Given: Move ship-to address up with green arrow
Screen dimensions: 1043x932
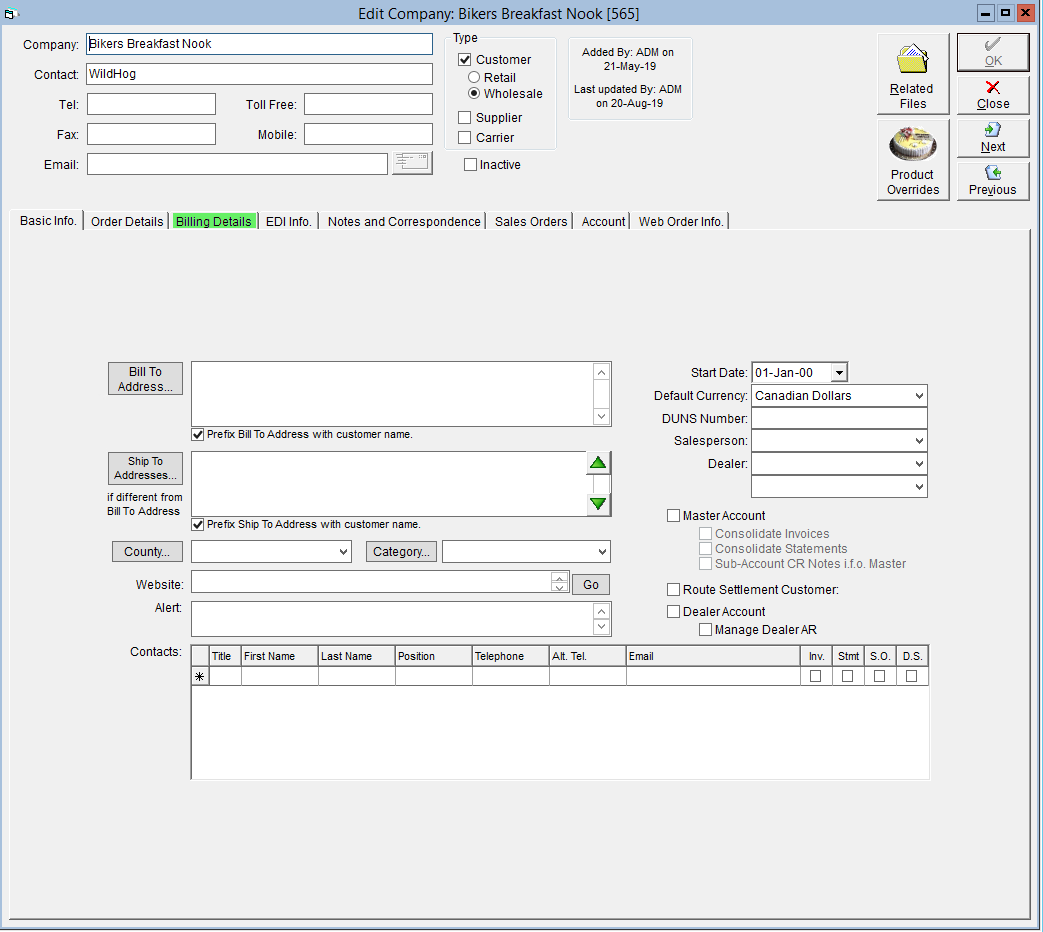Looking at the screenshot, I should click(x=598, y=463).
